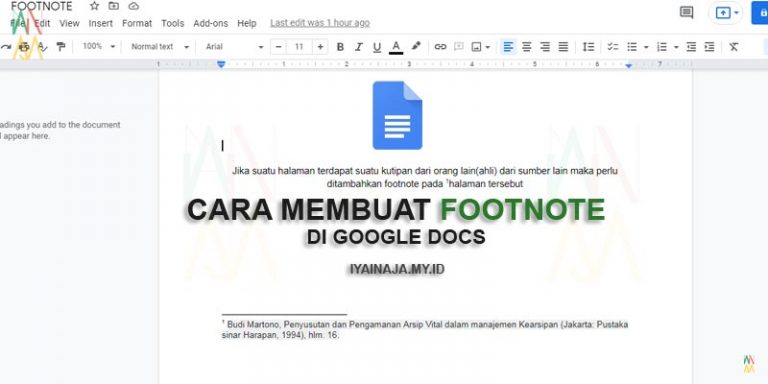The image size is (768, 384).
Task: Expand the insert image options arrow
Action: (x=487, y=47)
